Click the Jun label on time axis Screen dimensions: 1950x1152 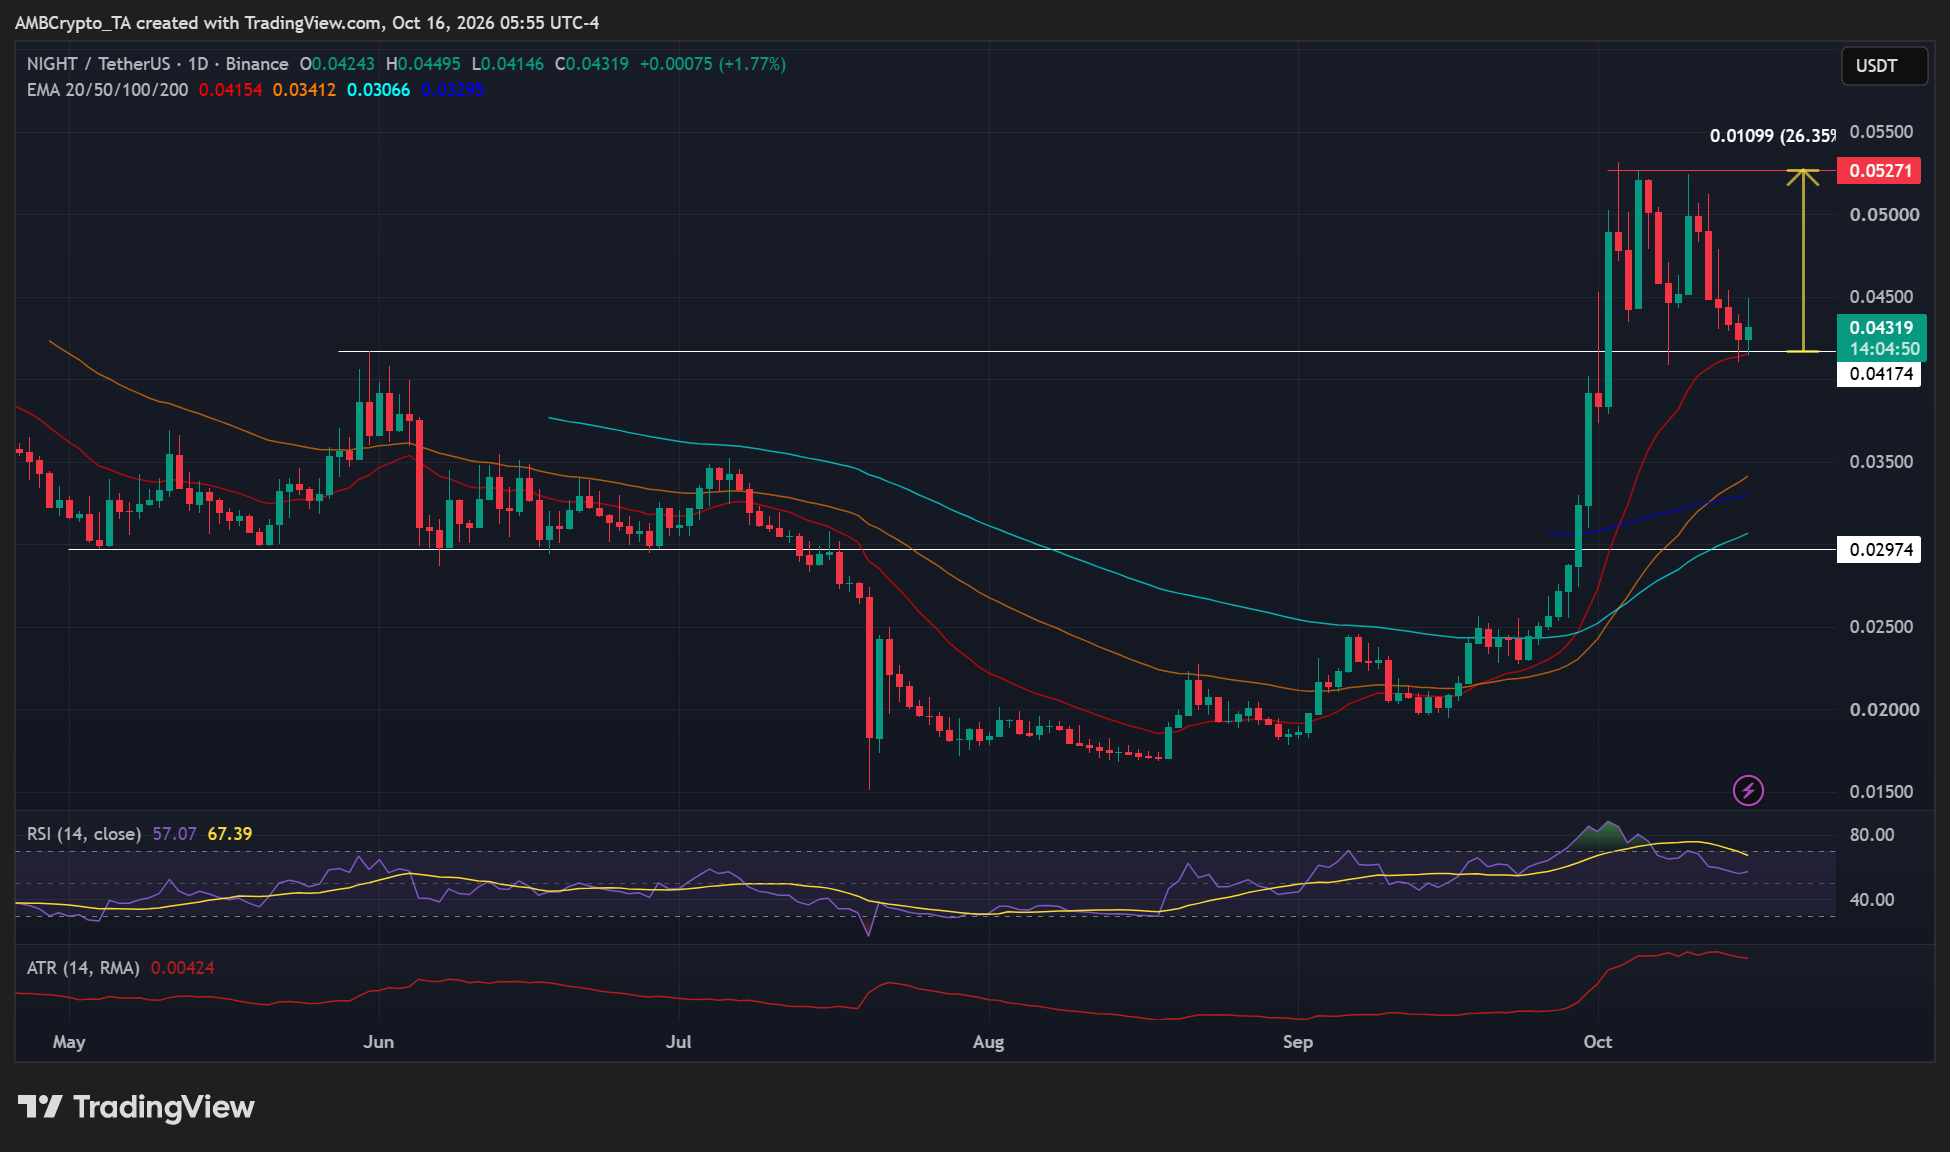pos(379,1042)
